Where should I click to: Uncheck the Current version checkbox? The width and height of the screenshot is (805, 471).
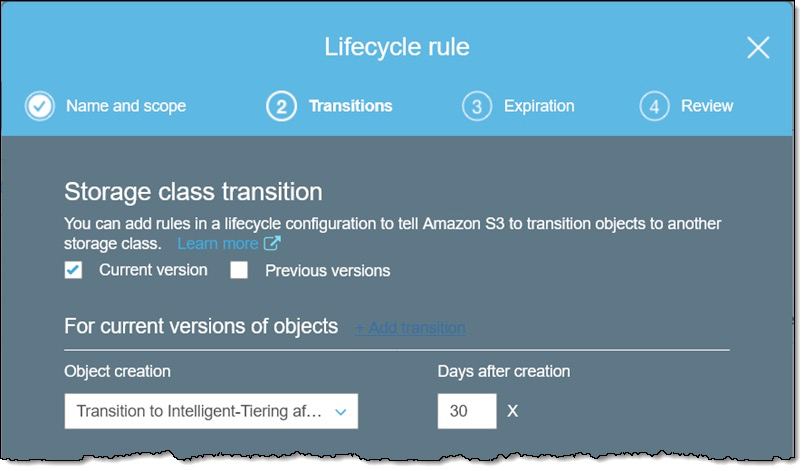pos(73,270)
